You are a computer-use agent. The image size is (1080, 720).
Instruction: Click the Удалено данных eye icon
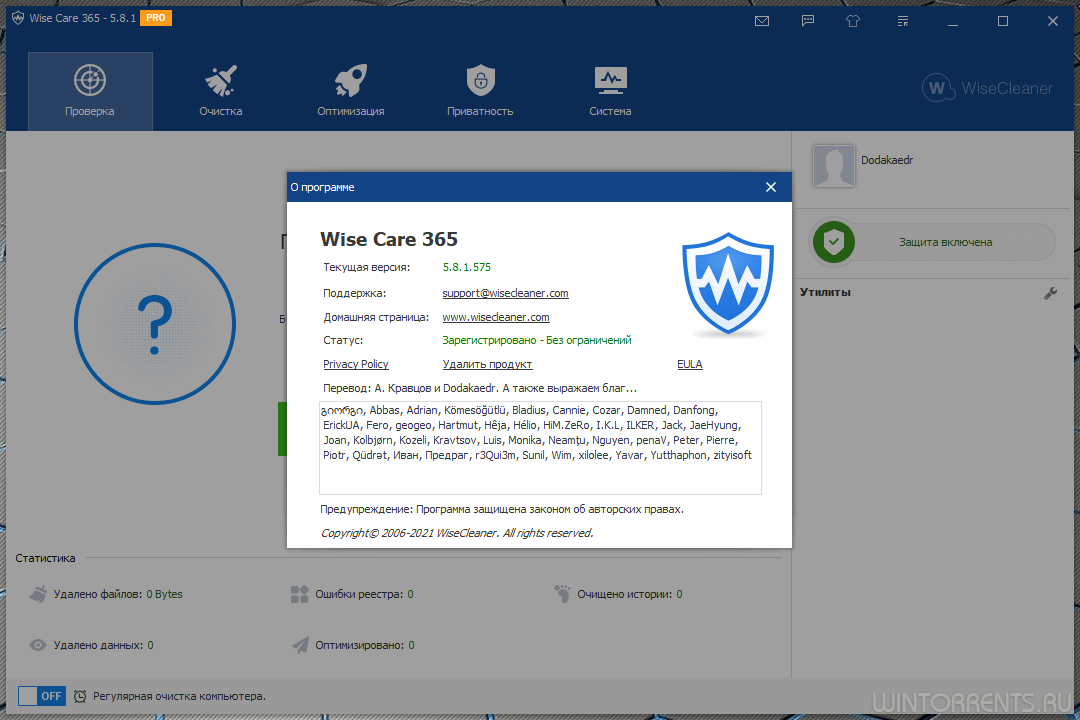tap(38, 645)
